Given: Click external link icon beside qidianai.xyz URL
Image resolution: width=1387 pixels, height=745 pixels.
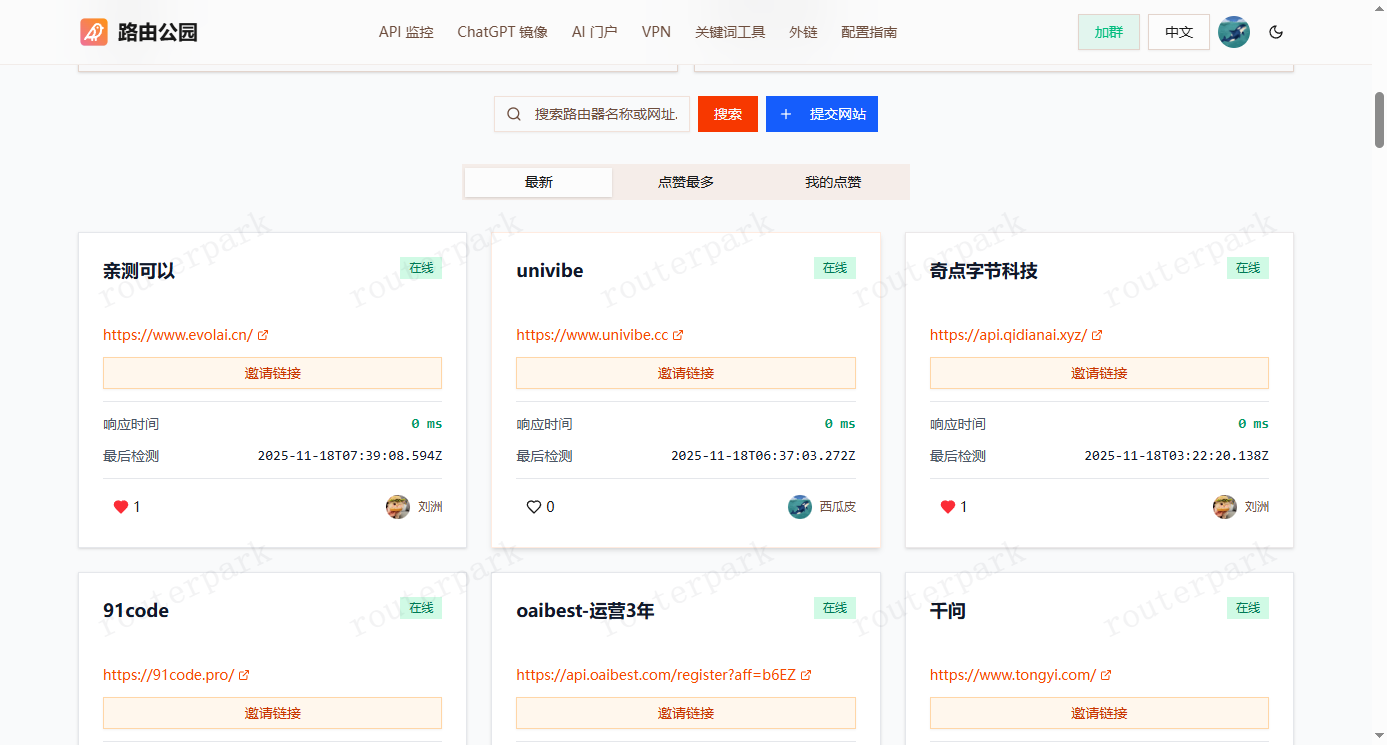Looking at the screenshot, I should (1097, 335).
